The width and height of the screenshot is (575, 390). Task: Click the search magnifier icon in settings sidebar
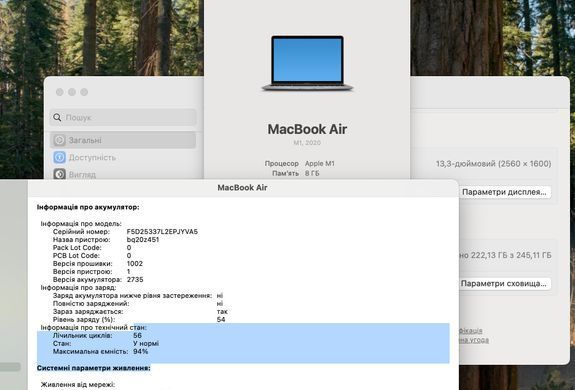pyautogui.click(x=57, y=117)
